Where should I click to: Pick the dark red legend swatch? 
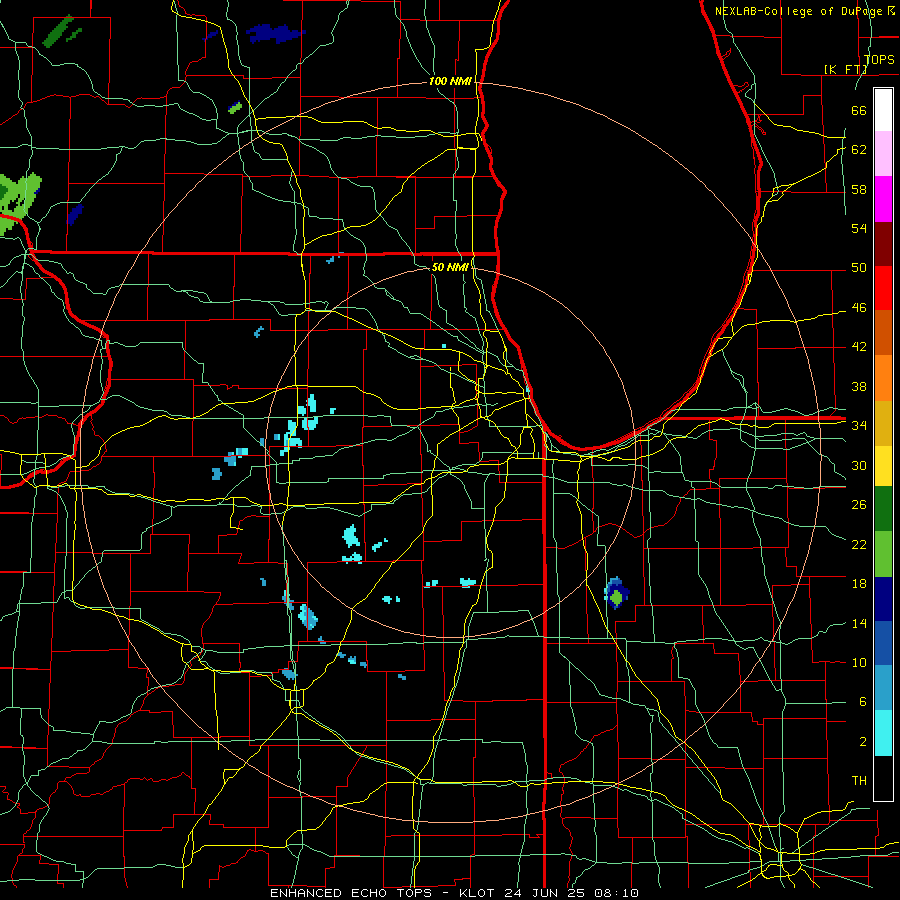tap(883, 243)
